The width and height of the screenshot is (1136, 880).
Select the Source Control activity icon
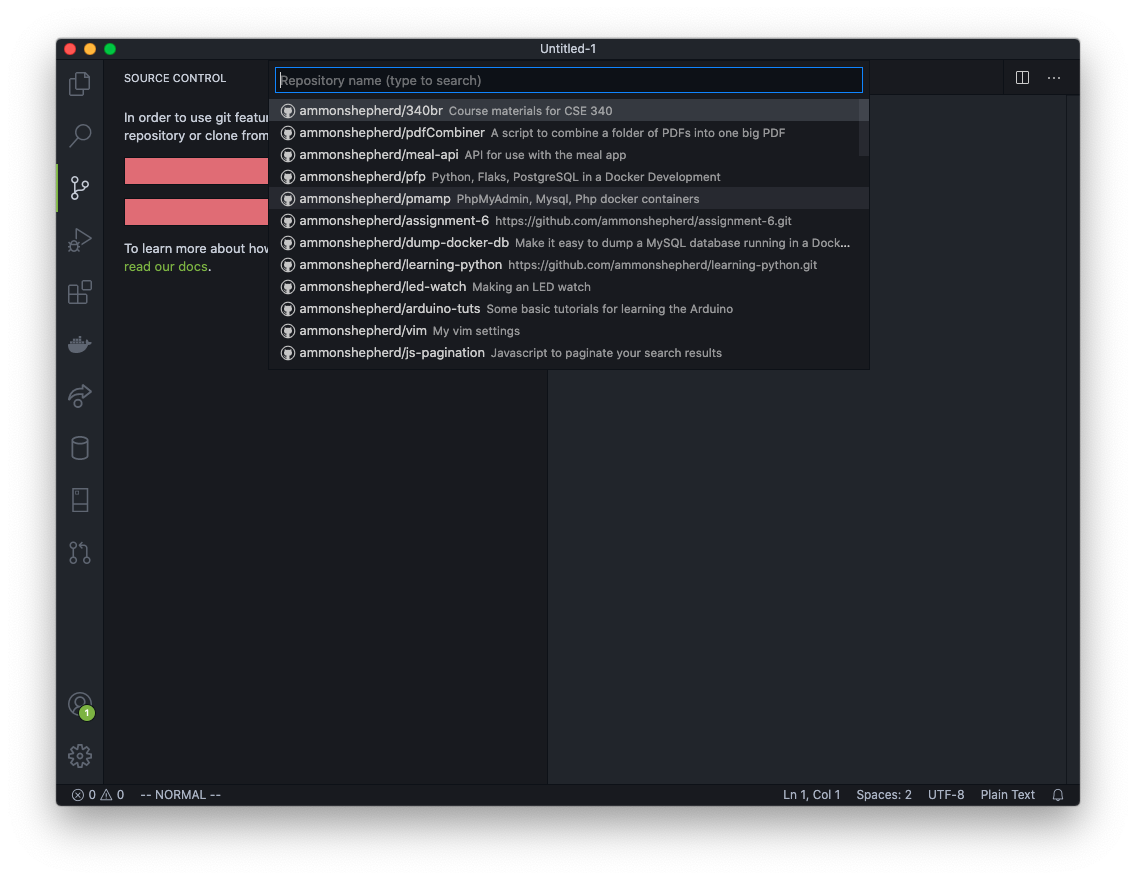(x=80, y=188)
